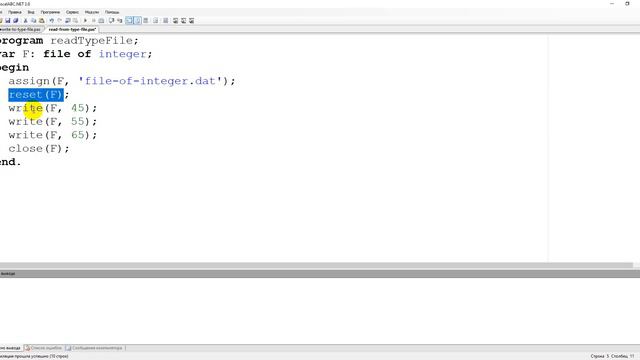Open the Правка menu
Screen dimensions: 640x360
tap(15, 12)
